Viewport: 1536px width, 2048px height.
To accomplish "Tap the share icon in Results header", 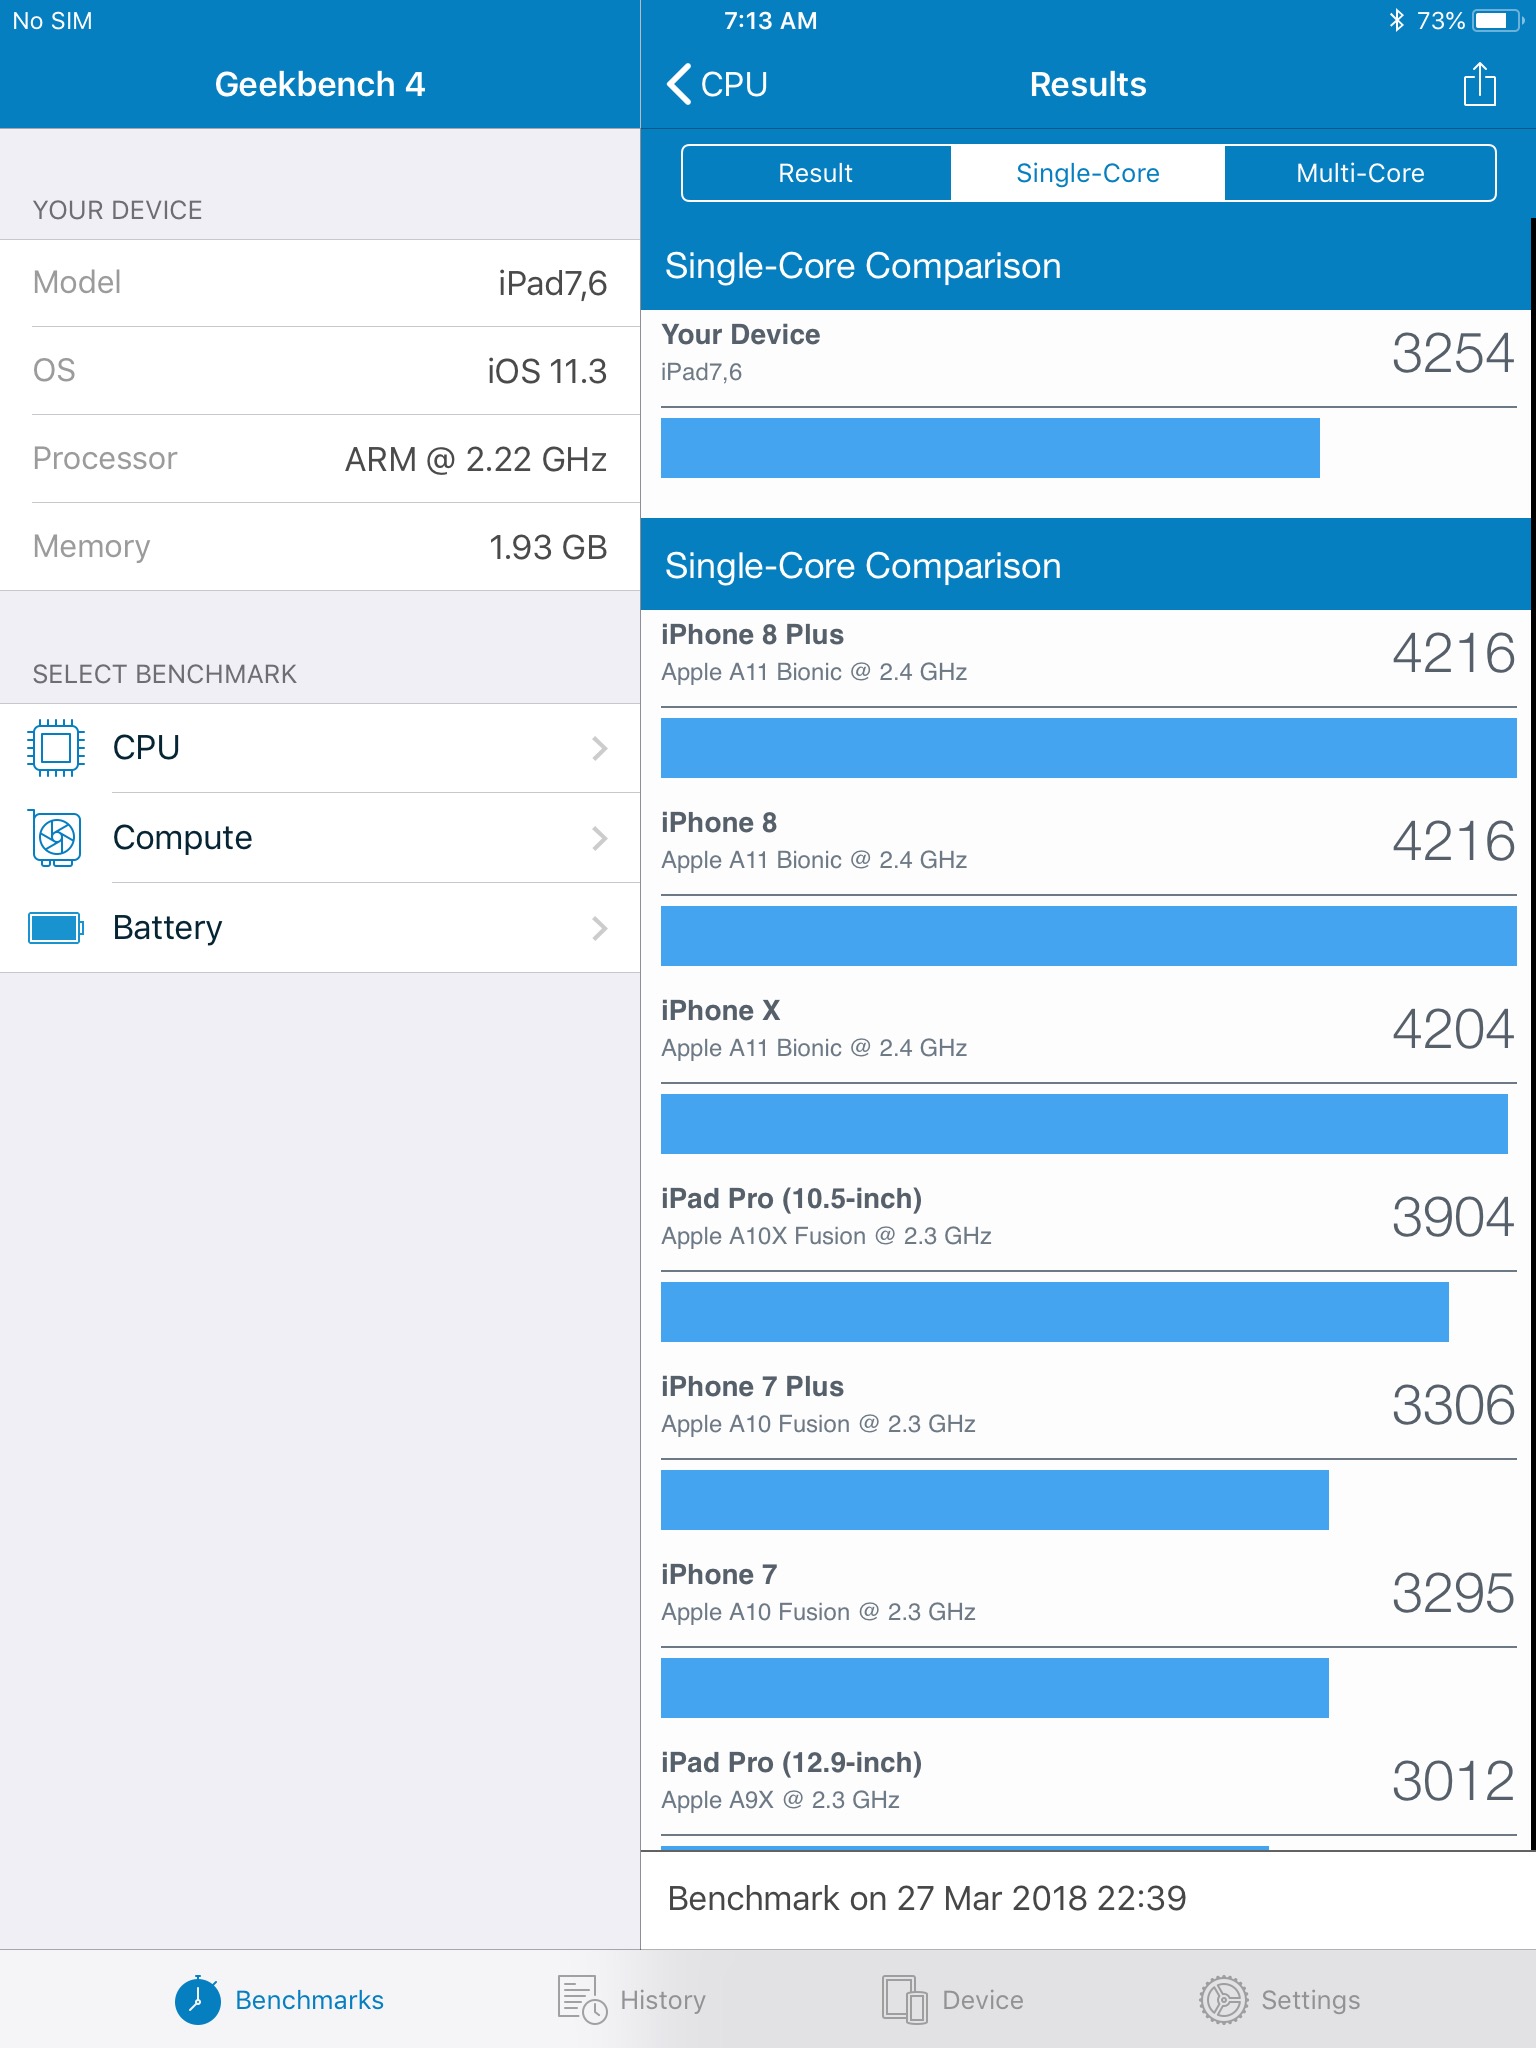I will point(1479,84).
